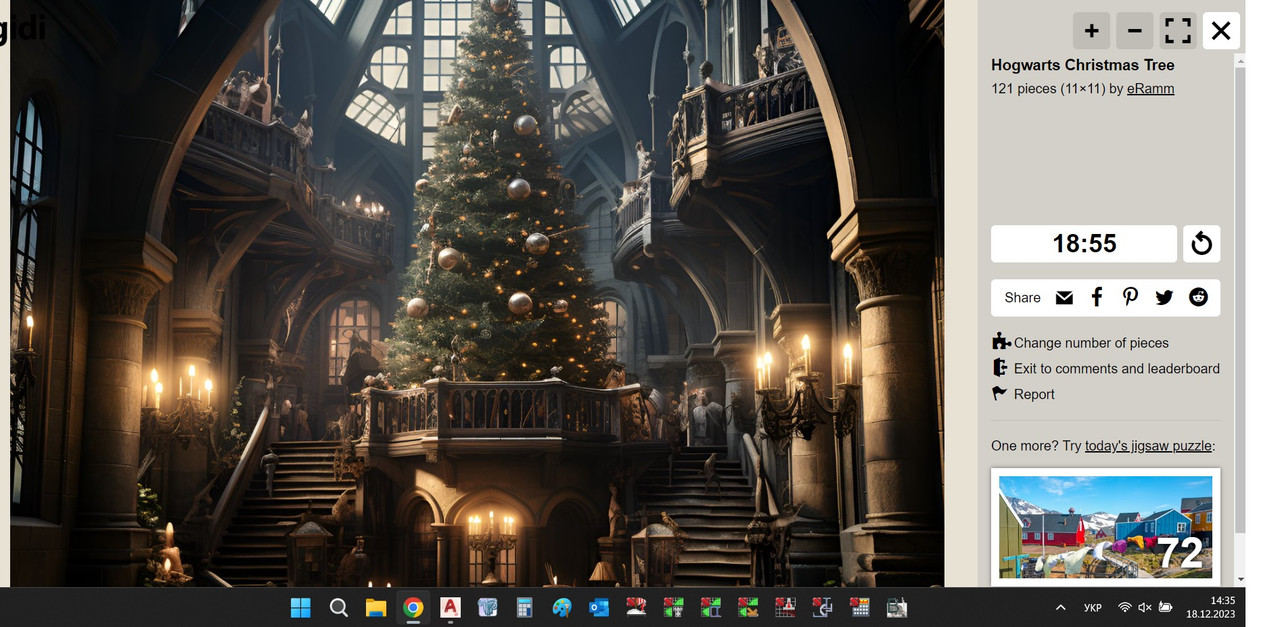
Task: Open the clock showing 14:35 18.12.2023
Action: pos(1211,607)
